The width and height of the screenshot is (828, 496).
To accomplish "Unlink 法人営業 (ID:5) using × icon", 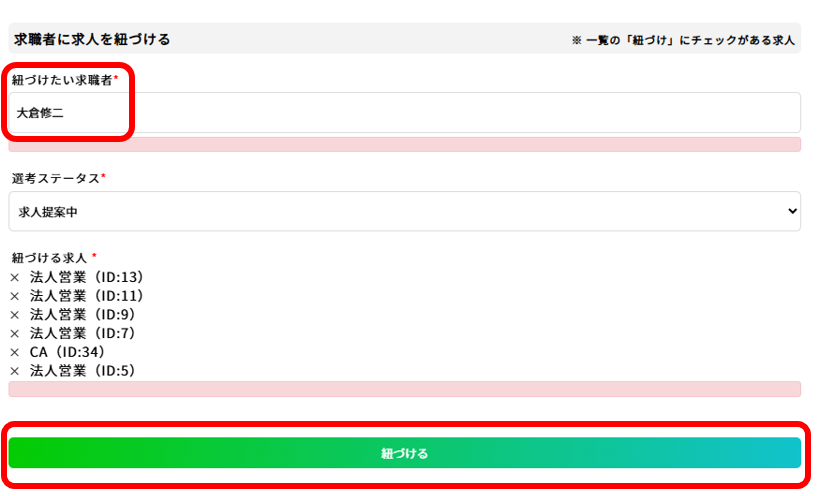I will [15, 371].
